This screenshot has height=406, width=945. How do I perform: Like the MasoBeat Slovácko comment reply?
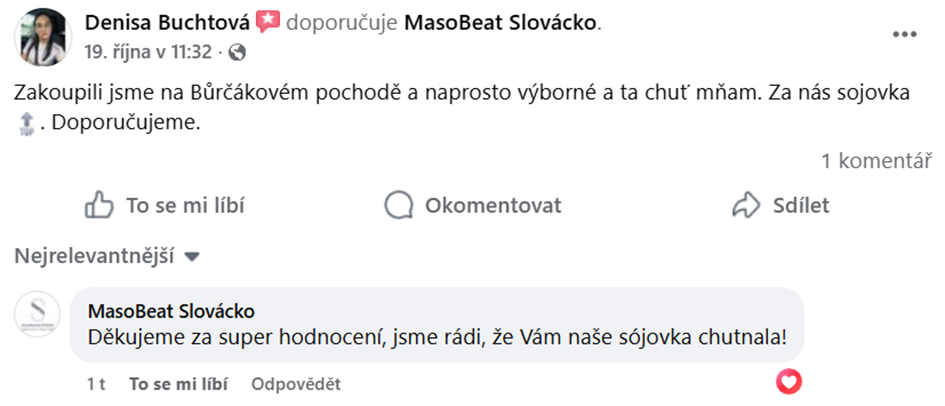(x=179, y=384)
